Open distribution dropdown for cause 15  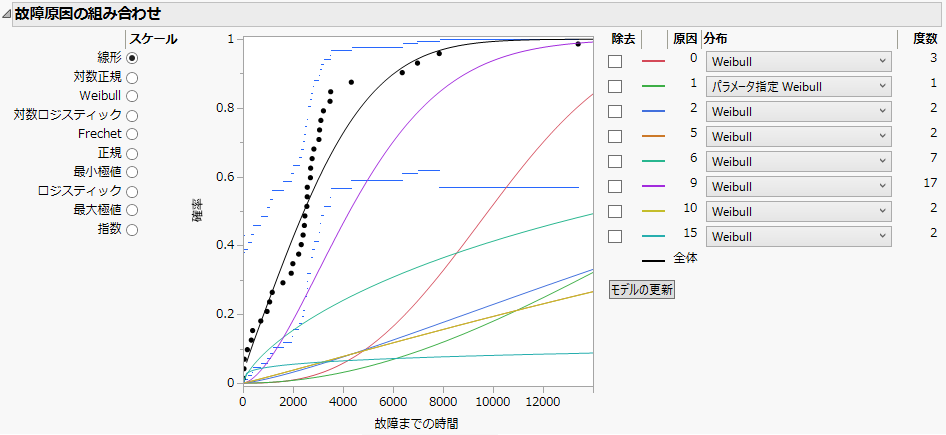[x=799, y=237]
